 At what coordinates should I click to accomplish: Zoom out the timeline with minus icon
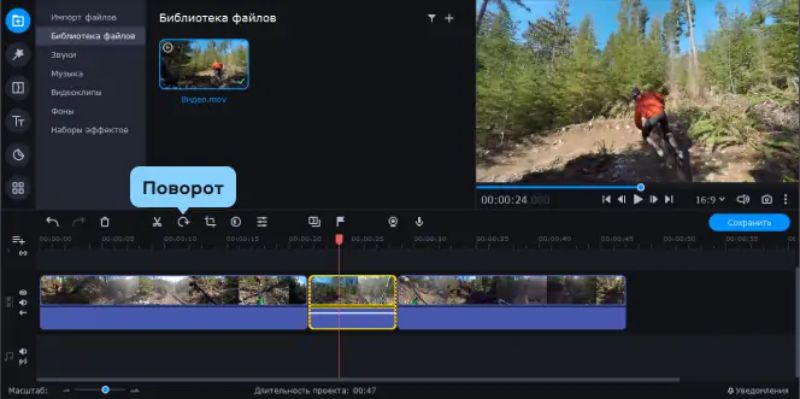pyautogui.click(x=66, y=390)
